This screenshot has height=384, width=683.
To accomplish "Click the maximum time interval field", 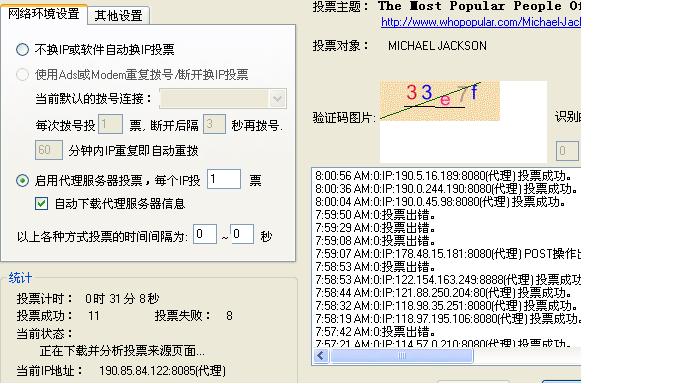I will (242, 234).
